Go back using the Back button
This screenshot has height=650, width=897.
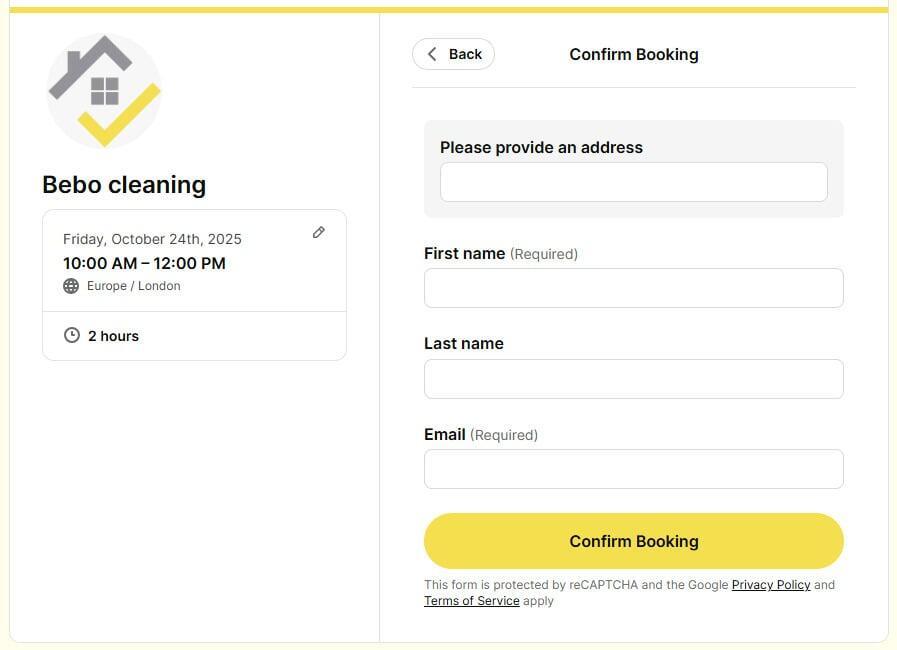click(453, 54)
